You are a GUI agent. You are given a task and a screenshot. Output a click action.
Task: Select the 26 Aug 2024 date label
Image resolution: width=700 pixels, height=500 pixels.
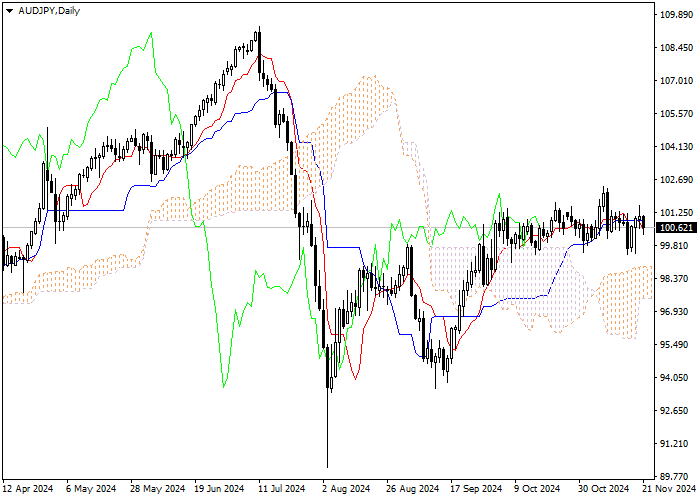[x=412, y=489]
